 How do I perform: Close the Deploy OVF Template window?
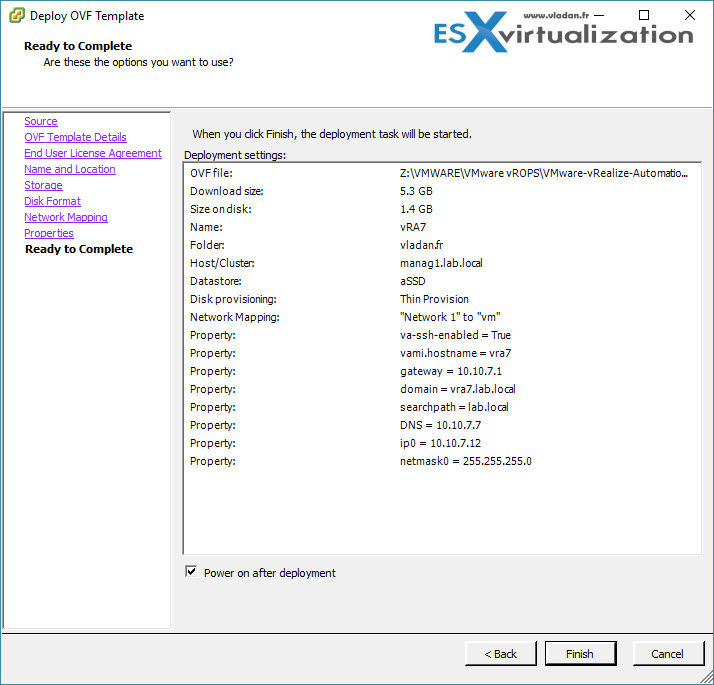pos(690,15)
